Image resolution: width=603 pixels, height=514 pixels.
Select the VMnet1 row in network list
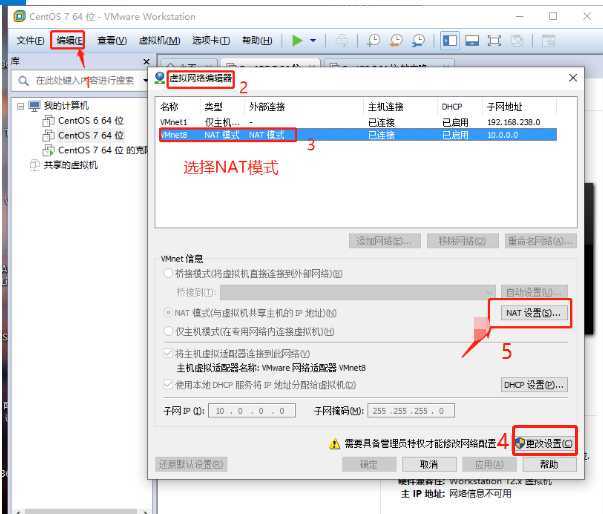coord(358,122)
